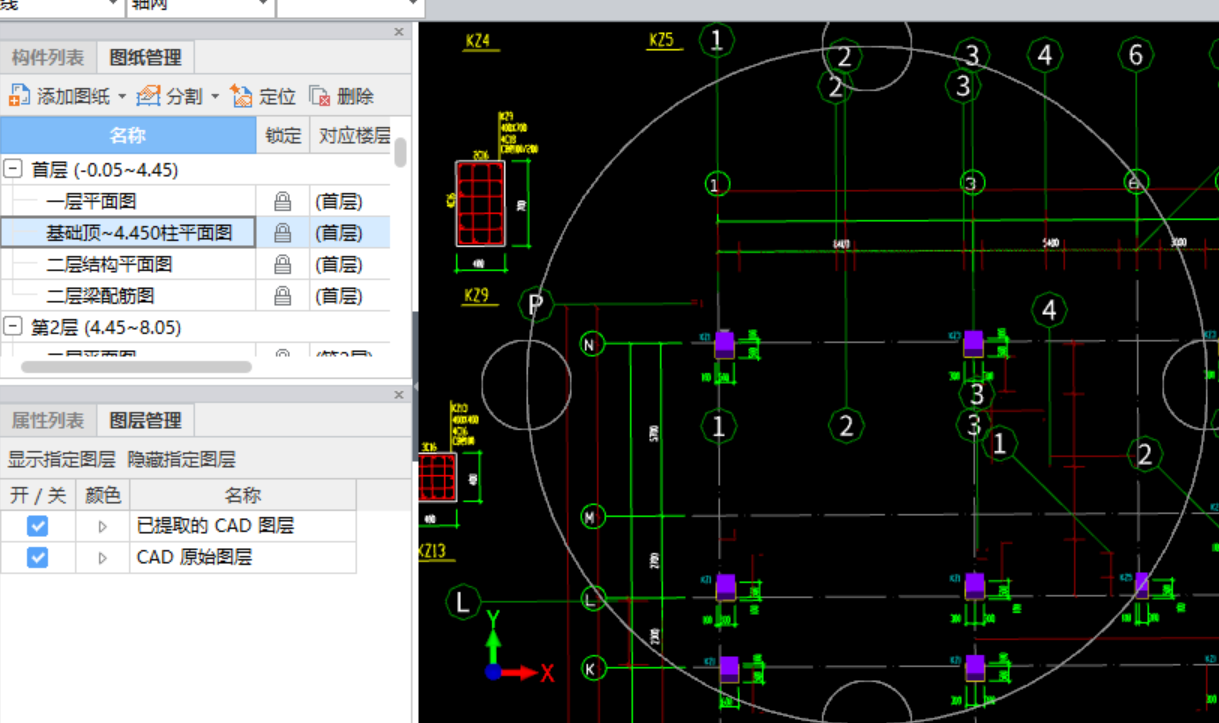This screenshot has height=723, width=1219.
Task: Click the Locate (定位) icon
Action: [241, 96]
